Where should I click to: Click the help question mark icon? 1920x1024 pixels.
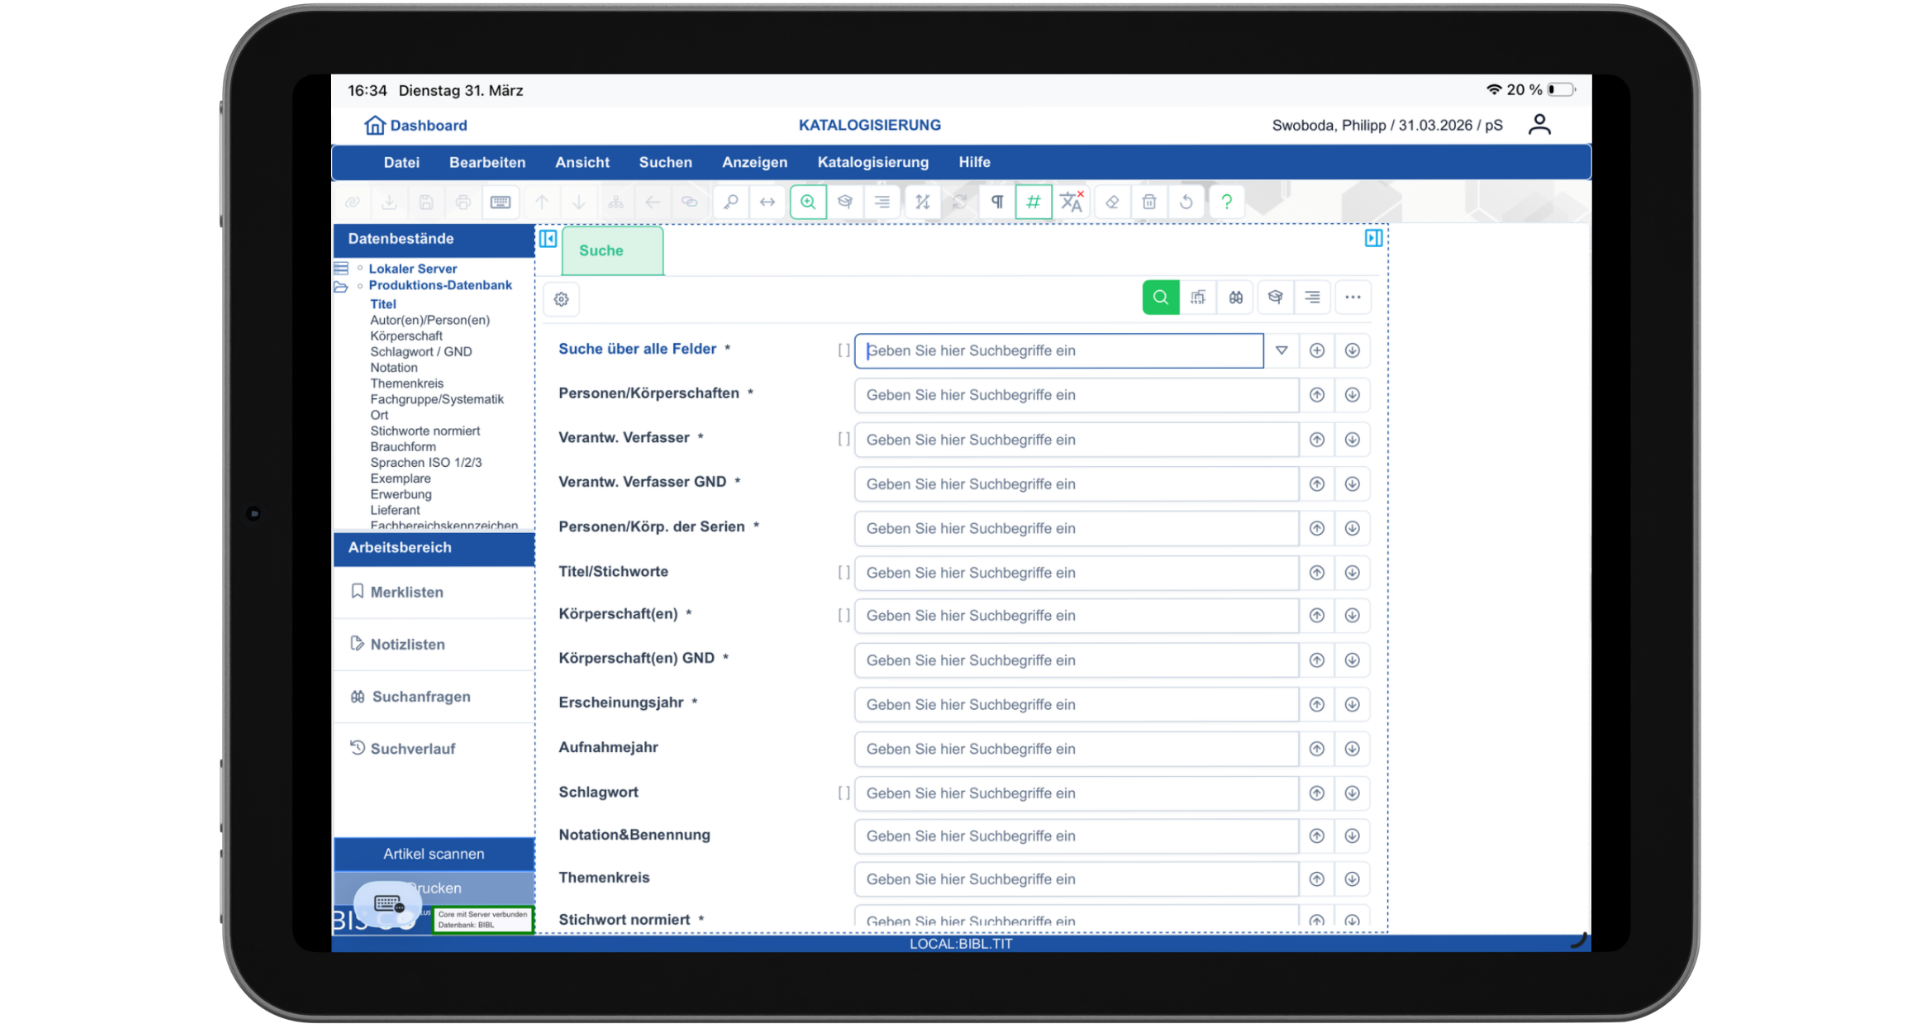[x=1226, y=202]
